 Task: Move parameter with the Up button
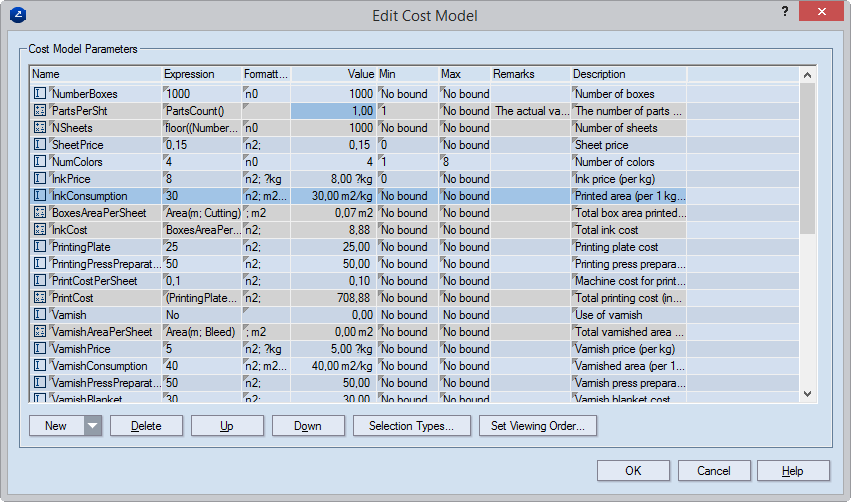pyautogui.click(x=227, y=426)
